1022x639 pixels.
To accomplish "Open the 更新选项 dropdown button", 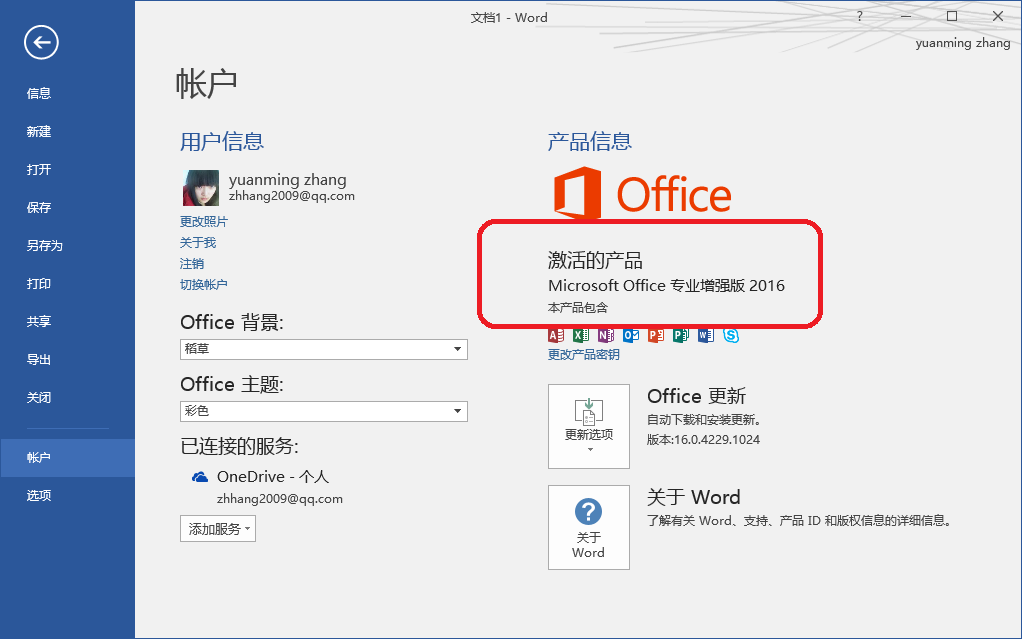I will 589,426.
